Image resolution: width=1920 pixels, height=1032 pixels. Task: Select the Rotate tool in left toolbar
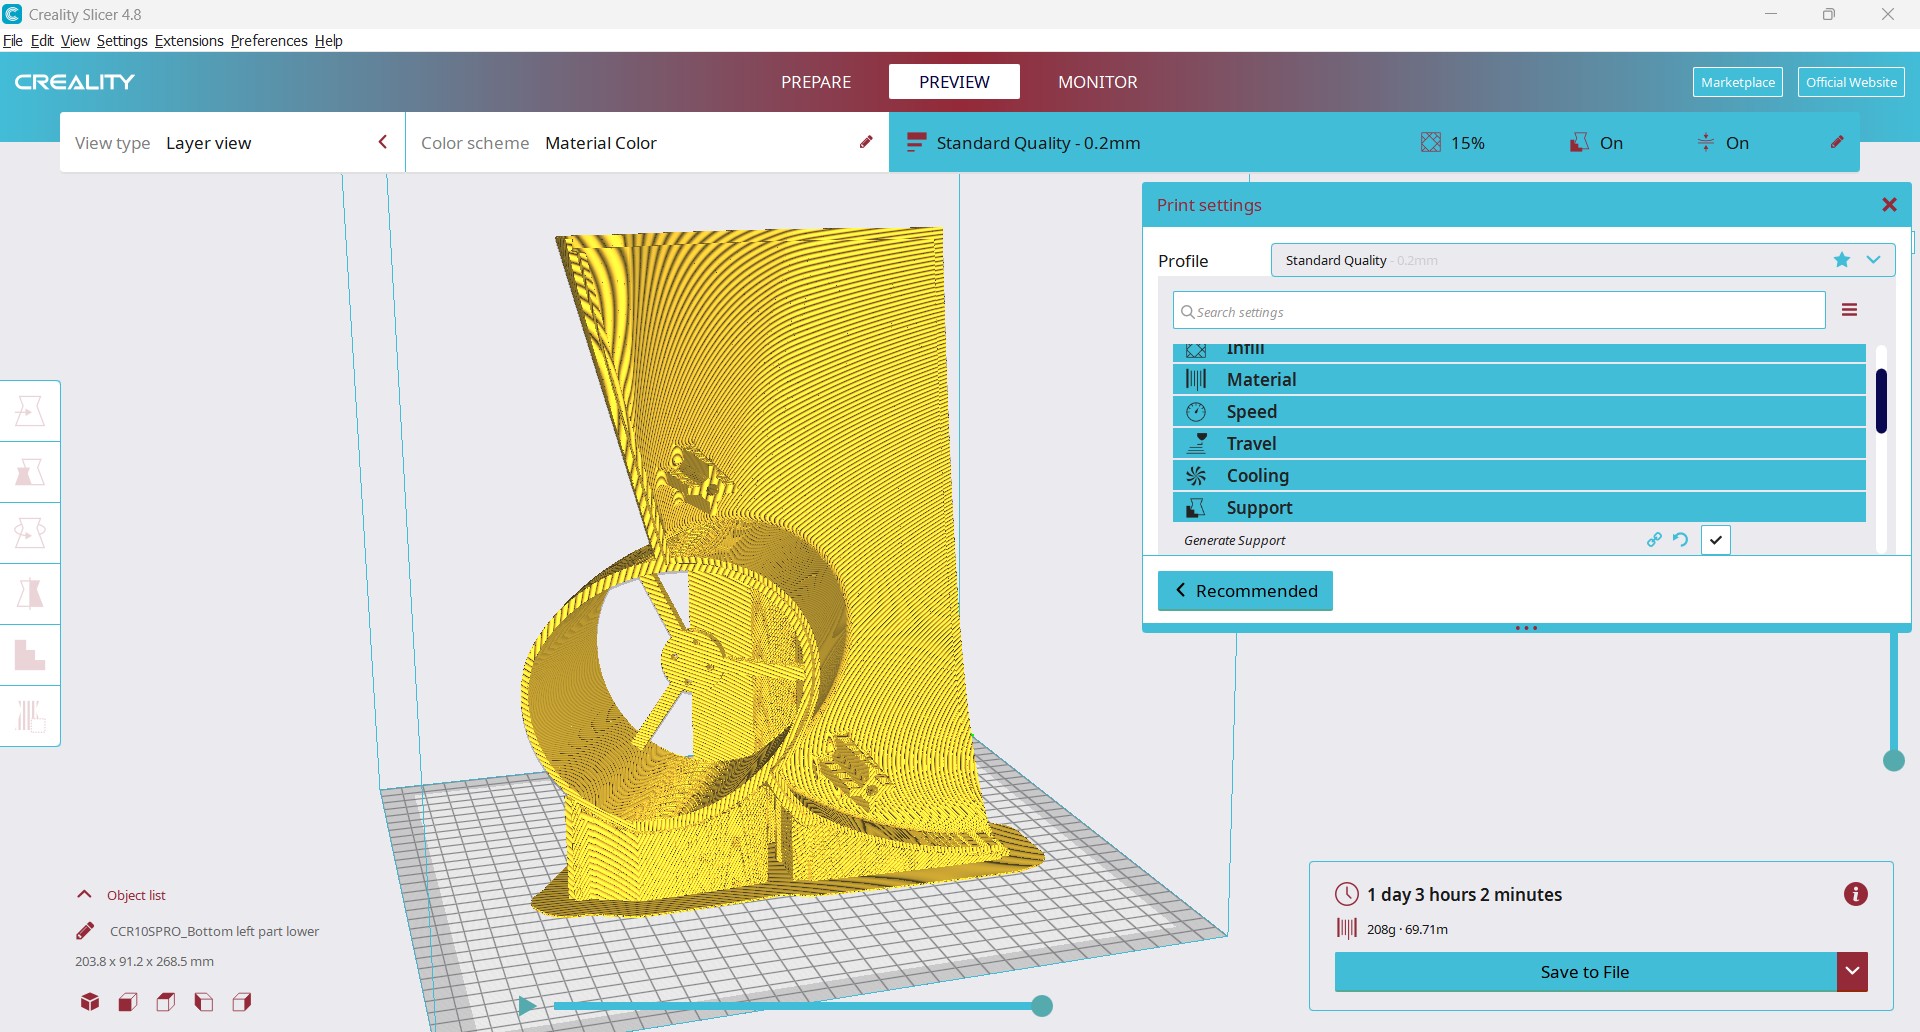point(30,533)
